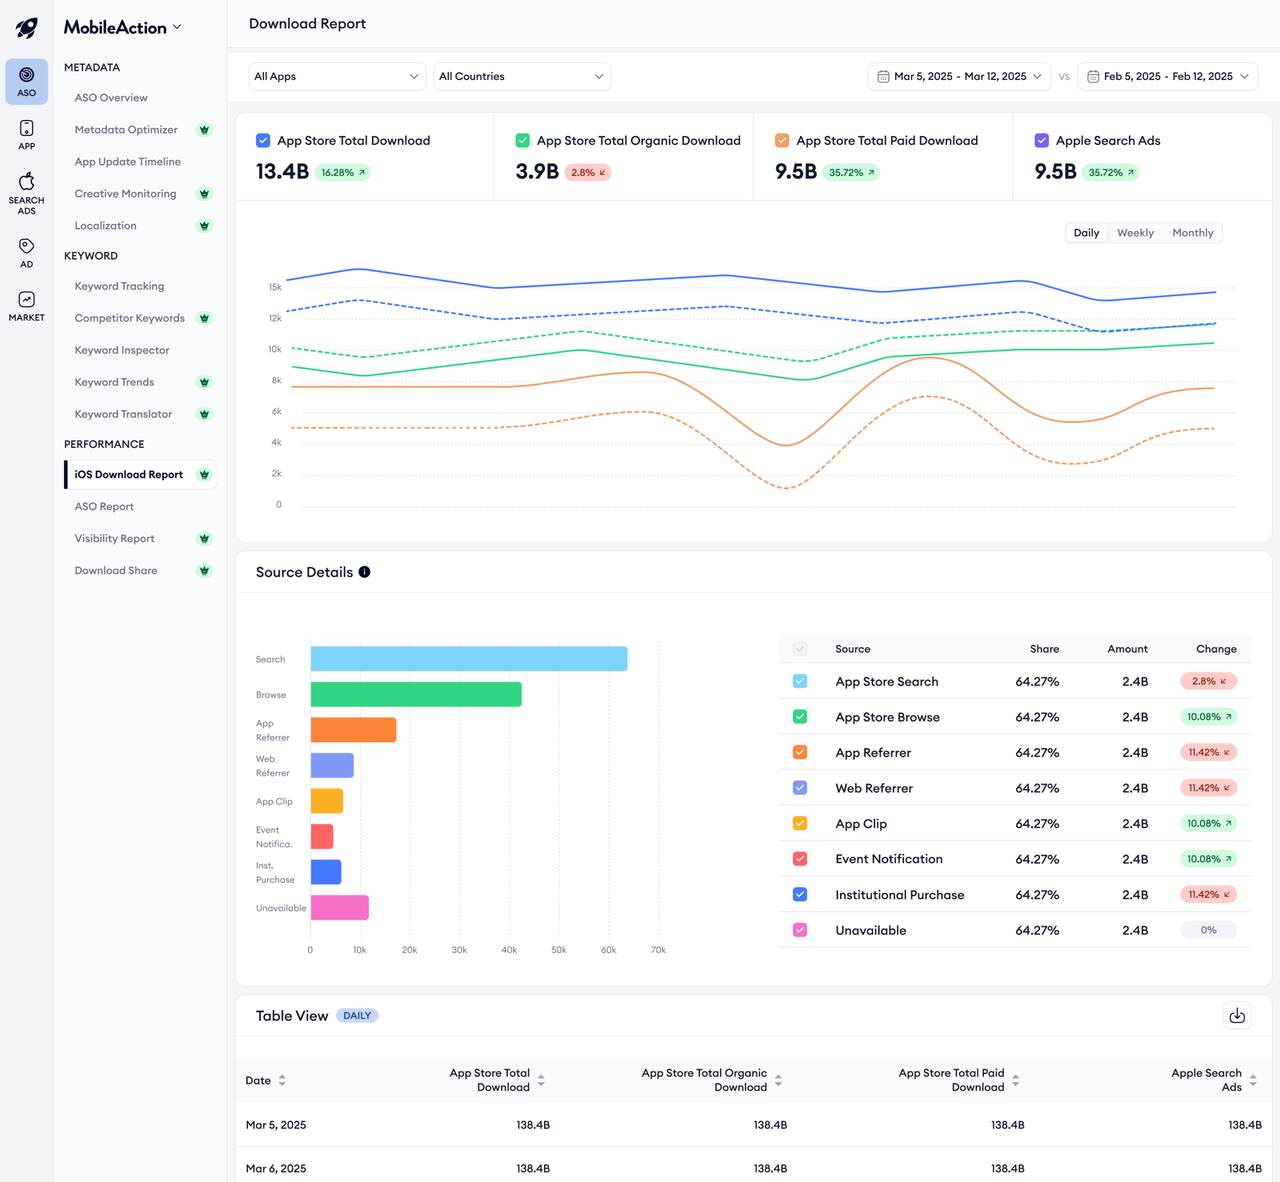Open the Market section in left rail
The image size is (1280, 1182).
click(x=27, y=306)
